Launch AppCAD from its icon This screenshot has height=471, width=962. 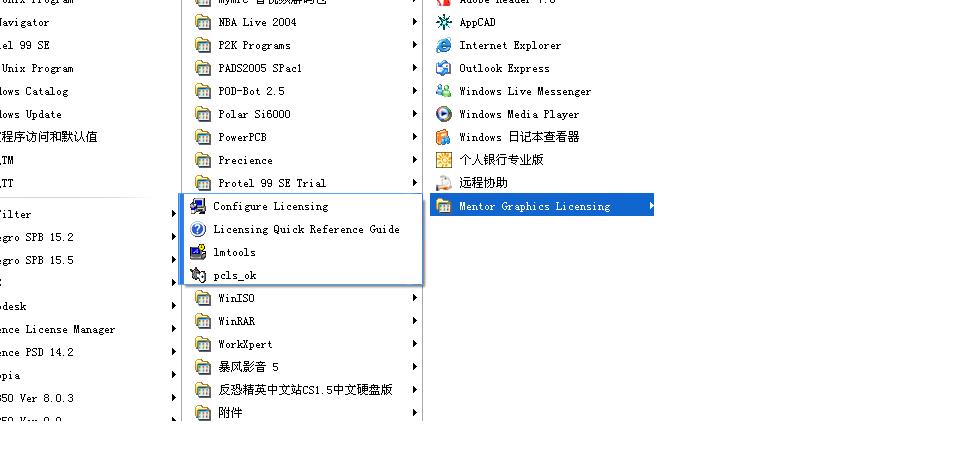coord(444,22)
